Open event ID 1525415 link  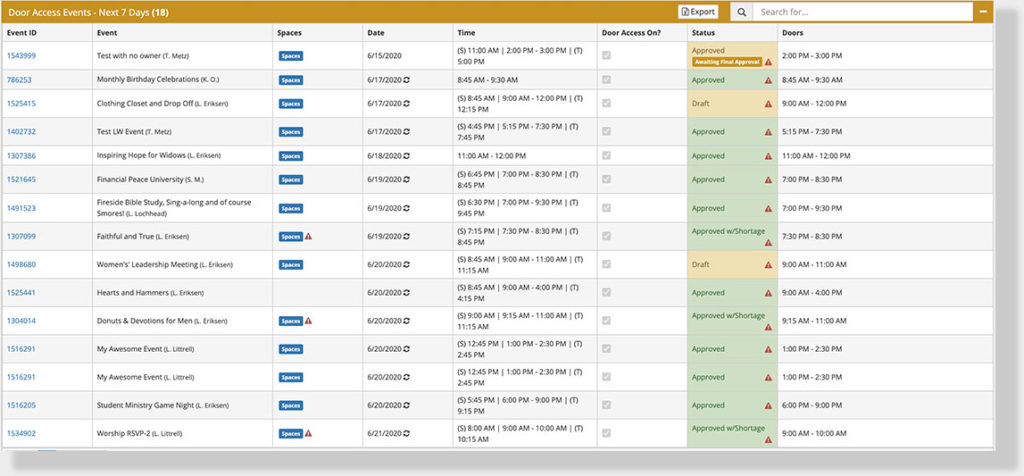21,104
